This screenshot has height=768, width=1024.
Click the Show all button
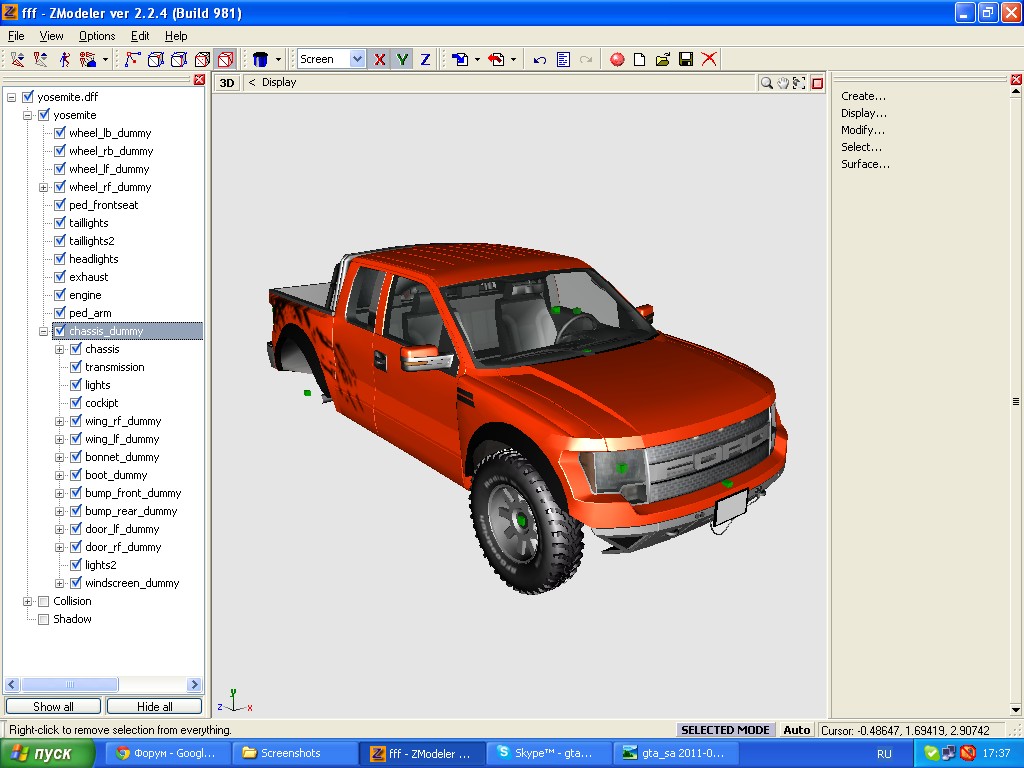[x=53, y=707]
